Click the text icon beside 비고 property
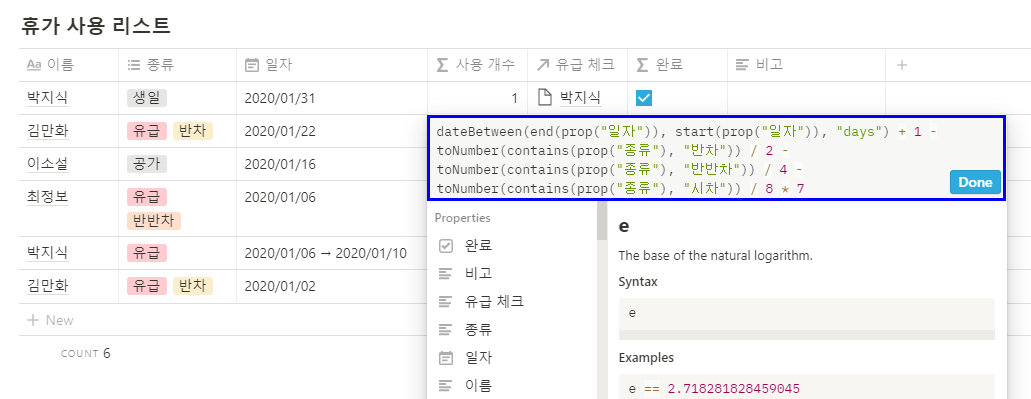This screenshot has width=1031, height=399. pyautogui.click(x=446, y=273)
